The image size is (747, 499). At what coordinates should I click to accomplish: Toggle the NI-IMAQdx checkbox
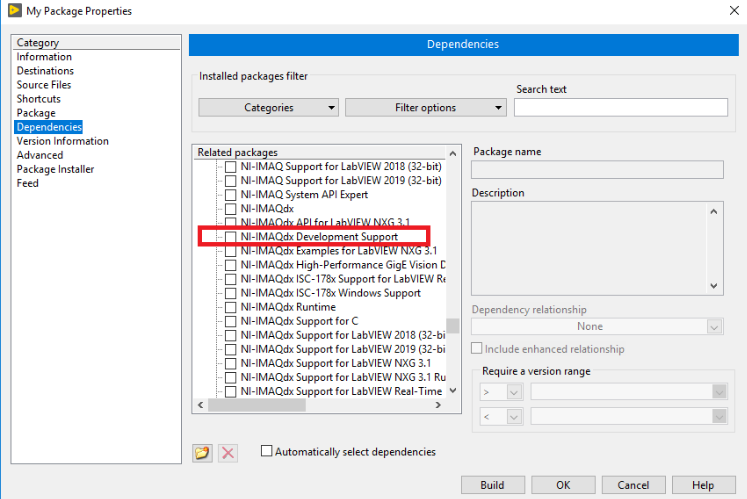coord(231,209)
